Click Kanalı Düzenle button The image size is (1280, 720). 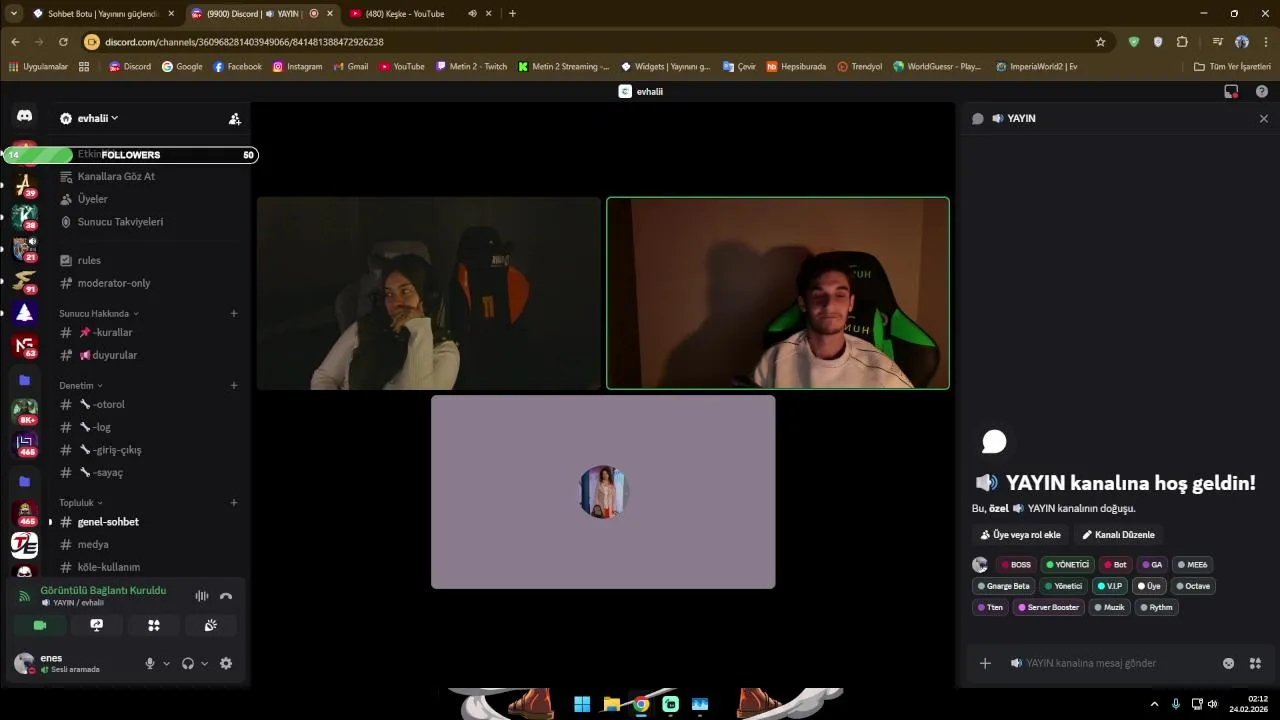1118,535
